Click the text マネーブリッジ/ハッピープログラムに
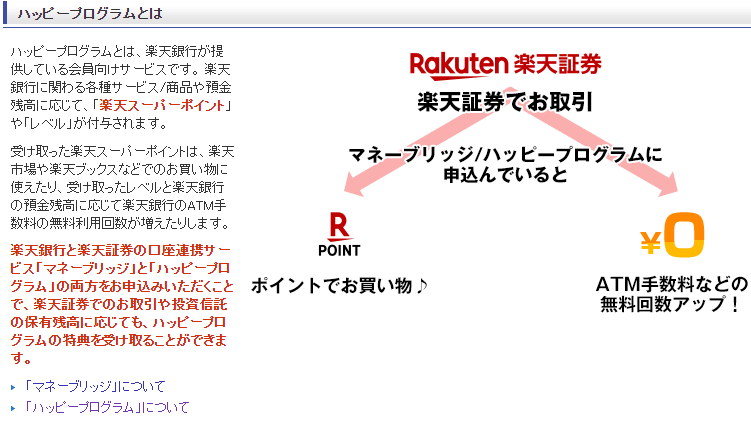 click(x=505, y=154)
